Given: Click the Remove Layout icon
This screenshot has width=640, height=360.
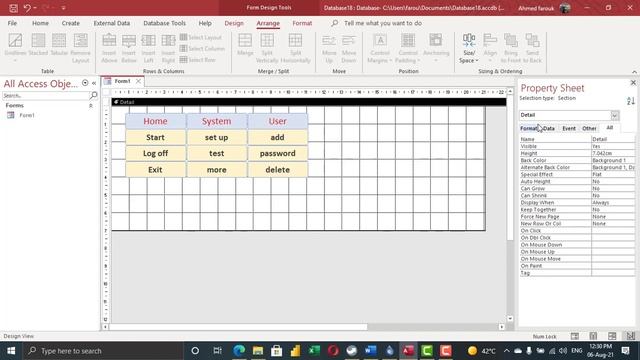Looking at the screenshot, I should click(80, 48).
